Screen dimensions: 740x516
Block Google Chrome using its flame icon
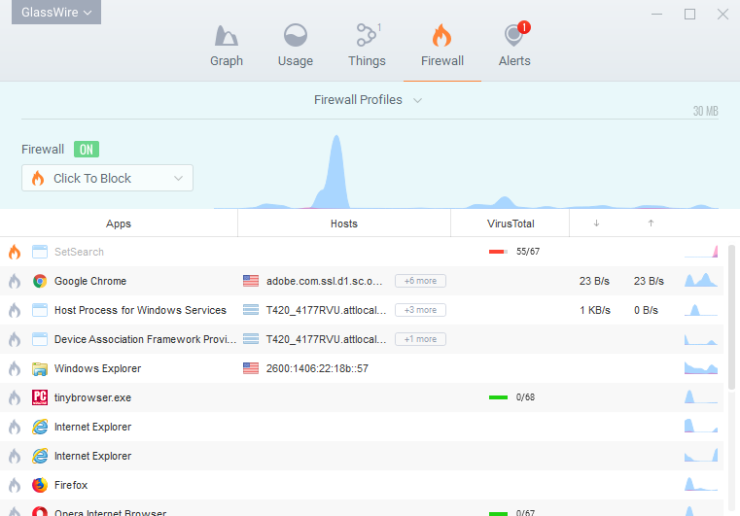coord(15,281)
